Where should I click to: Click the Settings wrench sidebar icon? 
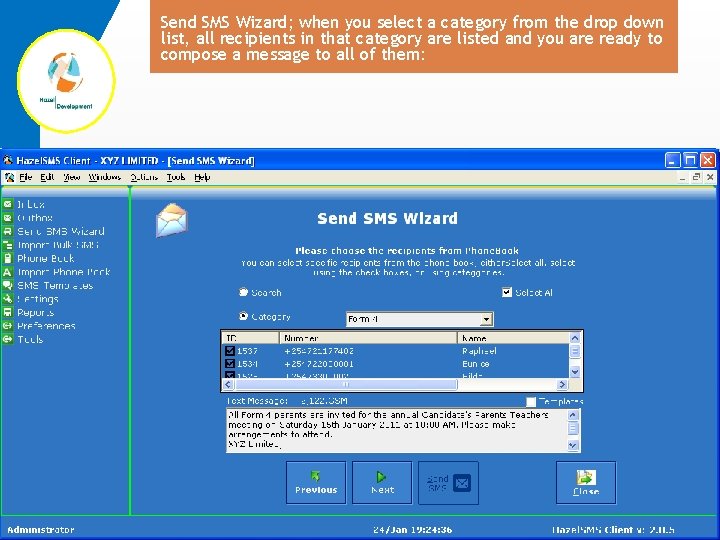click(7, 299)
